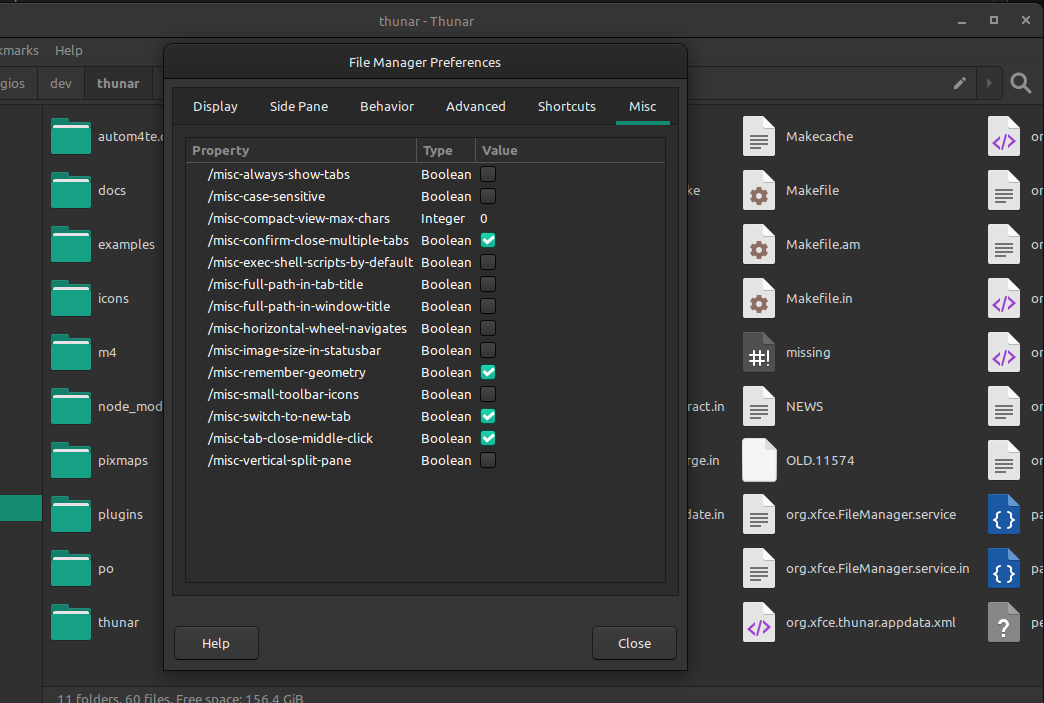
Task: Open the autom4te cache folder icon
Action: pyautogui.click(x=71, y=136)
